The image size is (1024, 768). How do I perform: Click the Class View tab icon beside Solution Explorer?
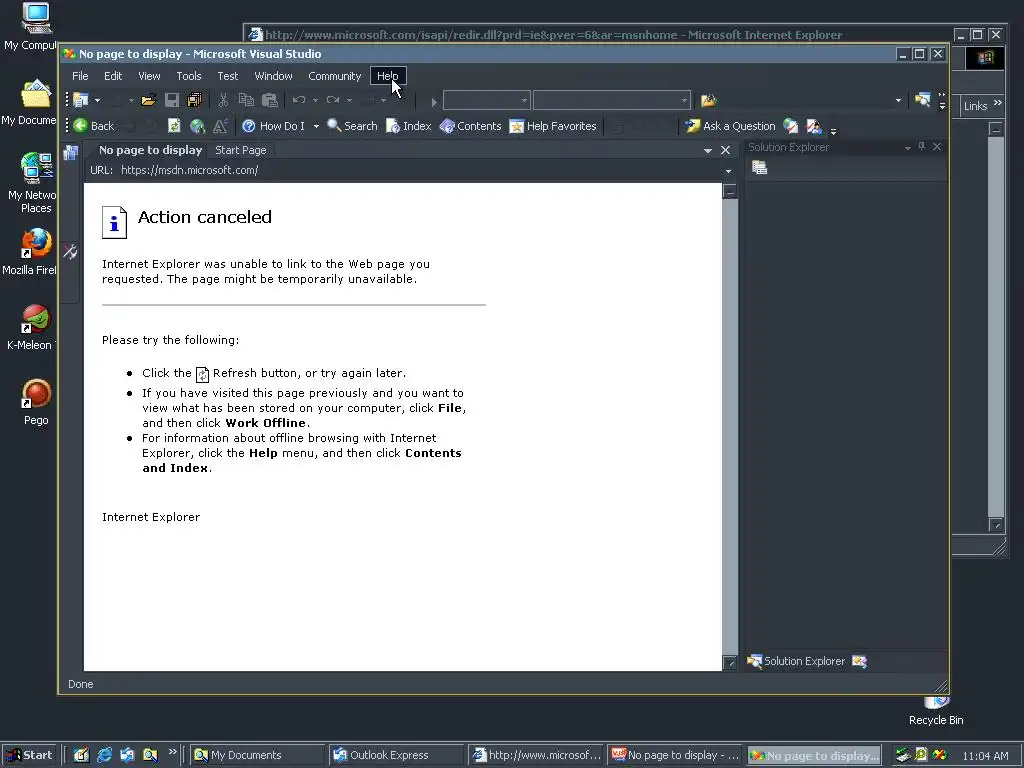(859, 662)
